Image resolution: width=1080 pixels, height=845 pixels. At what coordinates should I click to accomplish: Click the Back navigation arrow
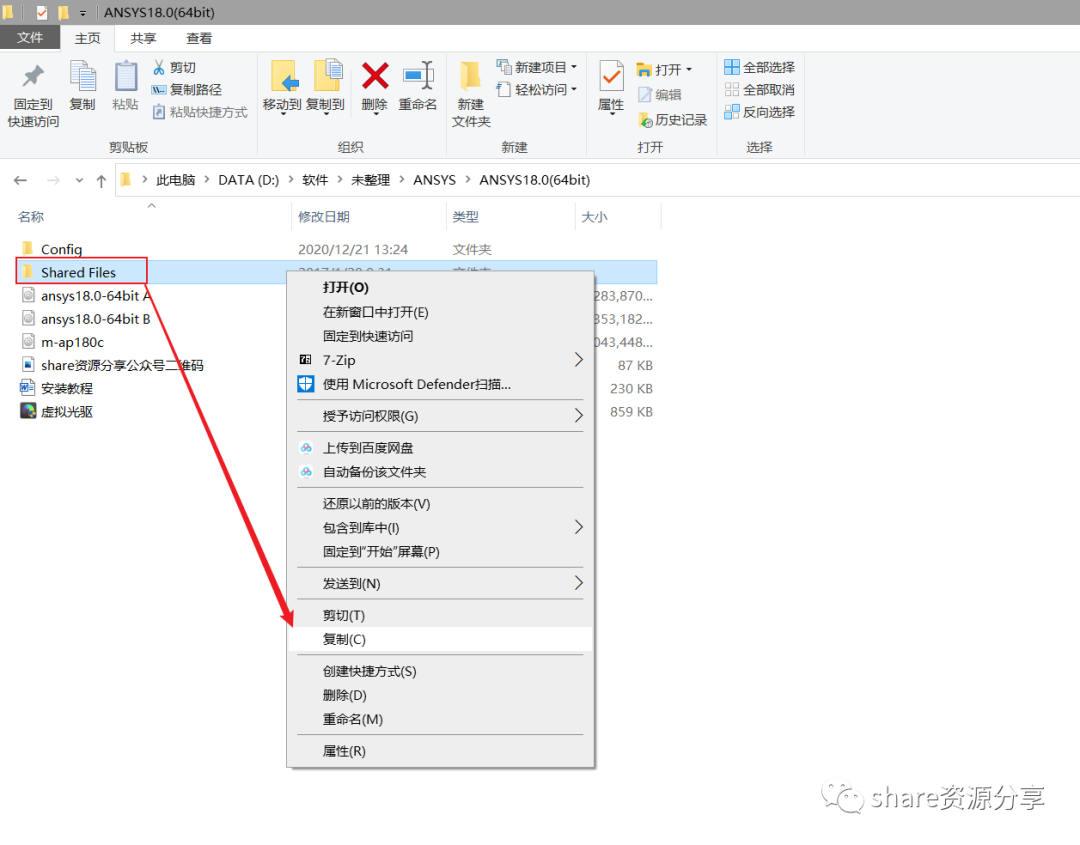click(21, 180)
